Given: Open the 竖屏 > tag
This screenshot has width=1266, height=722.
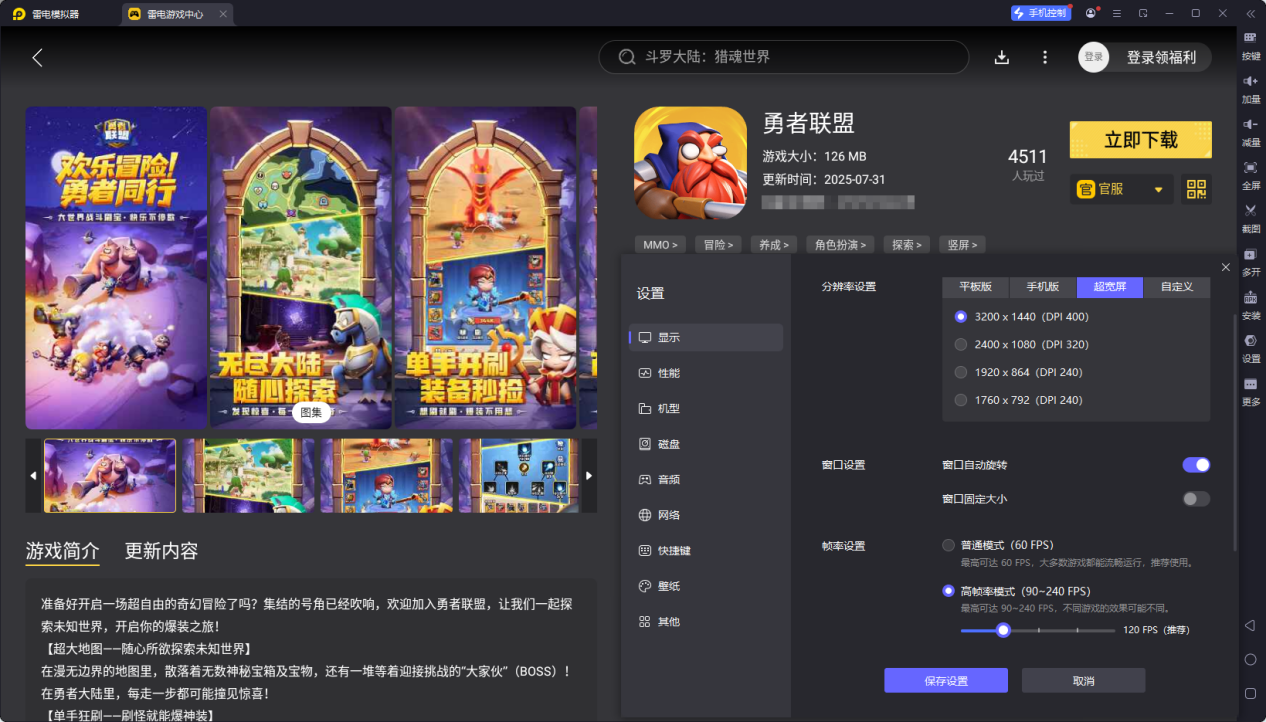Looking at the screenshot, I should (962, 244).
